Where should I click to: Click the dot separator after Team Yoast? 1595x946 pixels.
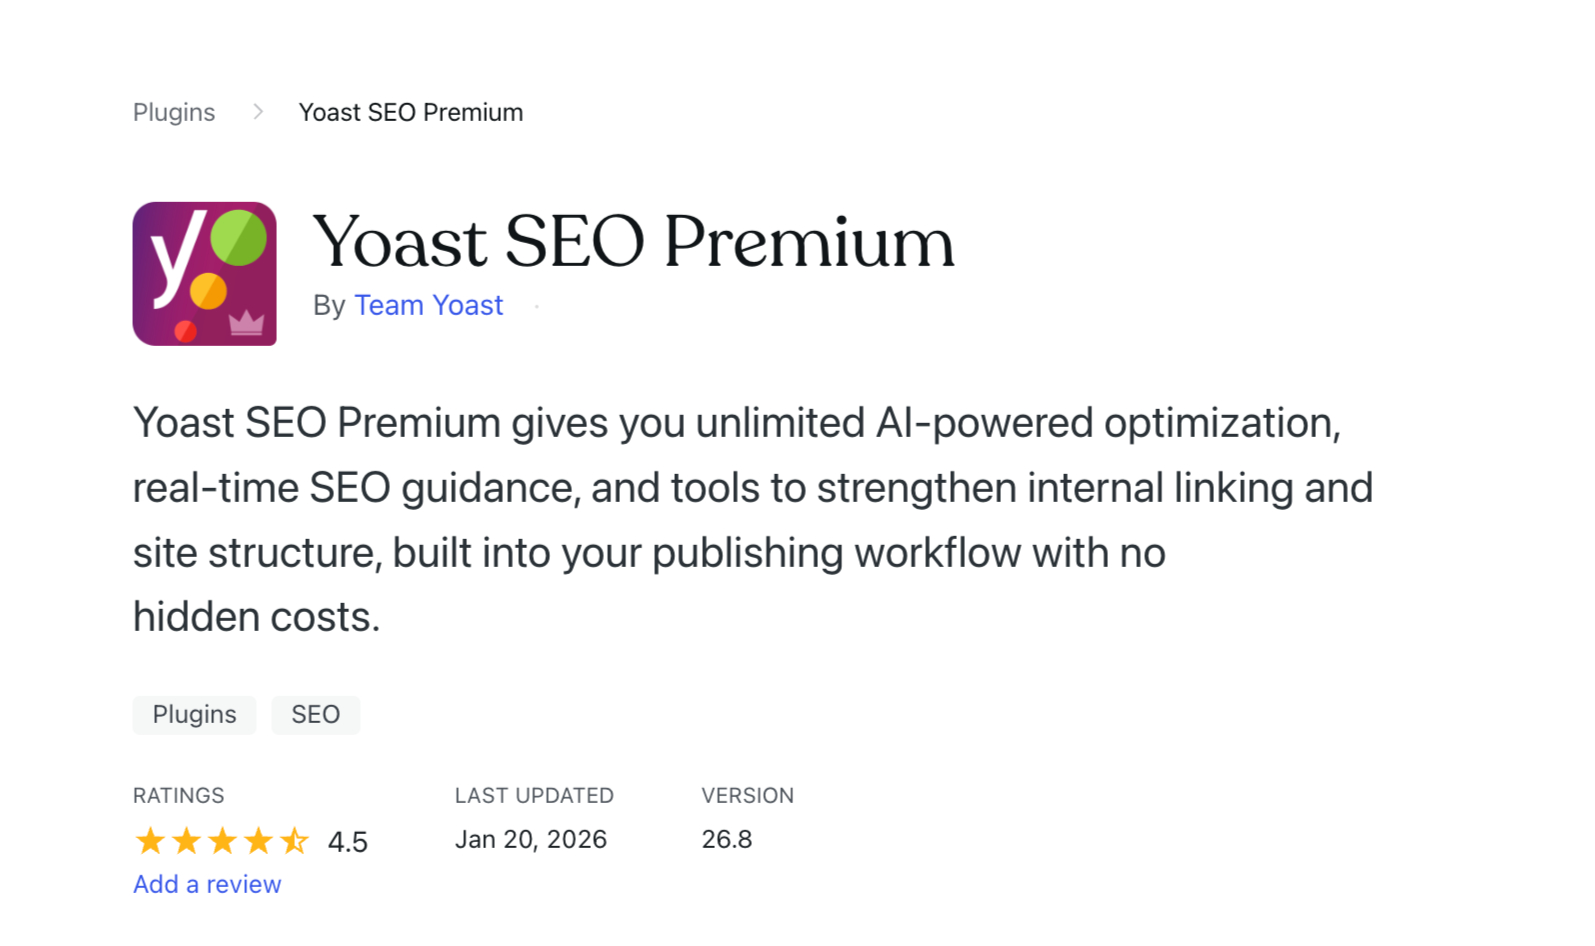[536, 307]
